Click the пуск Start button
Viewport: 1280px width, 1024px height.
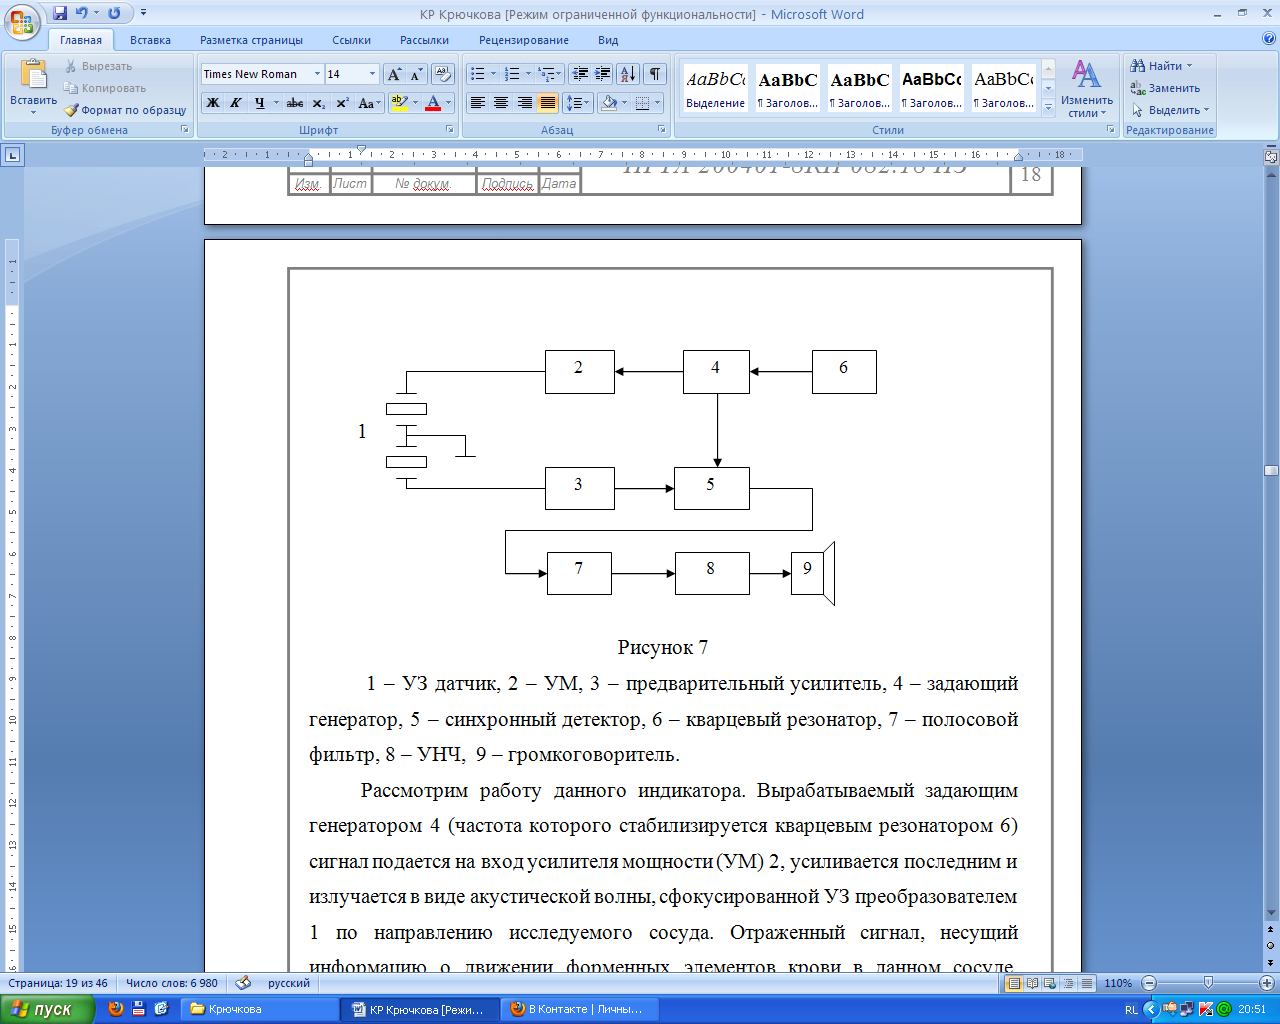(48, 1009)
